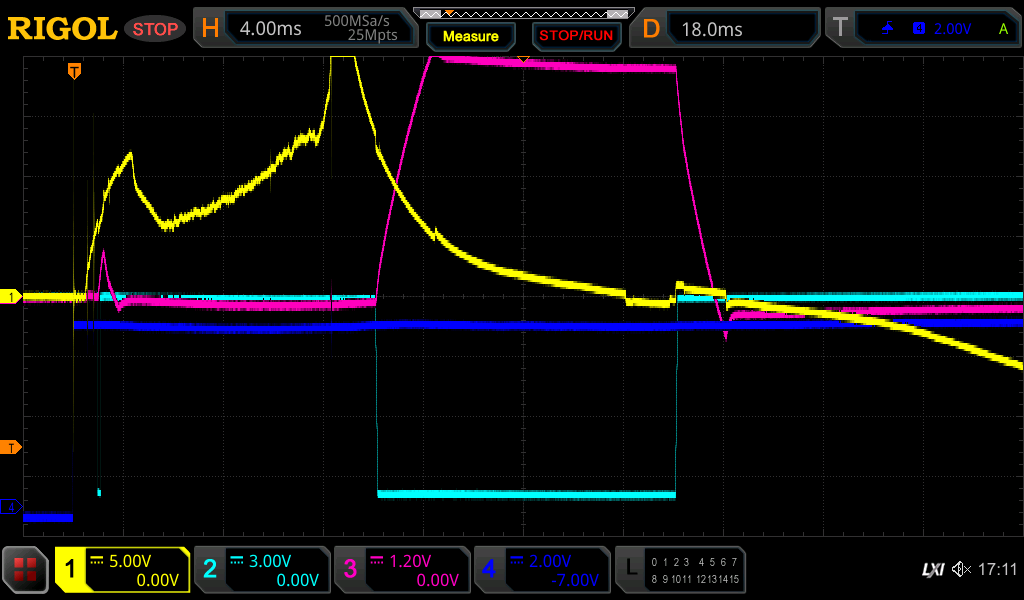Toggle channel 3 with 1.20V scale

(402, 570)
